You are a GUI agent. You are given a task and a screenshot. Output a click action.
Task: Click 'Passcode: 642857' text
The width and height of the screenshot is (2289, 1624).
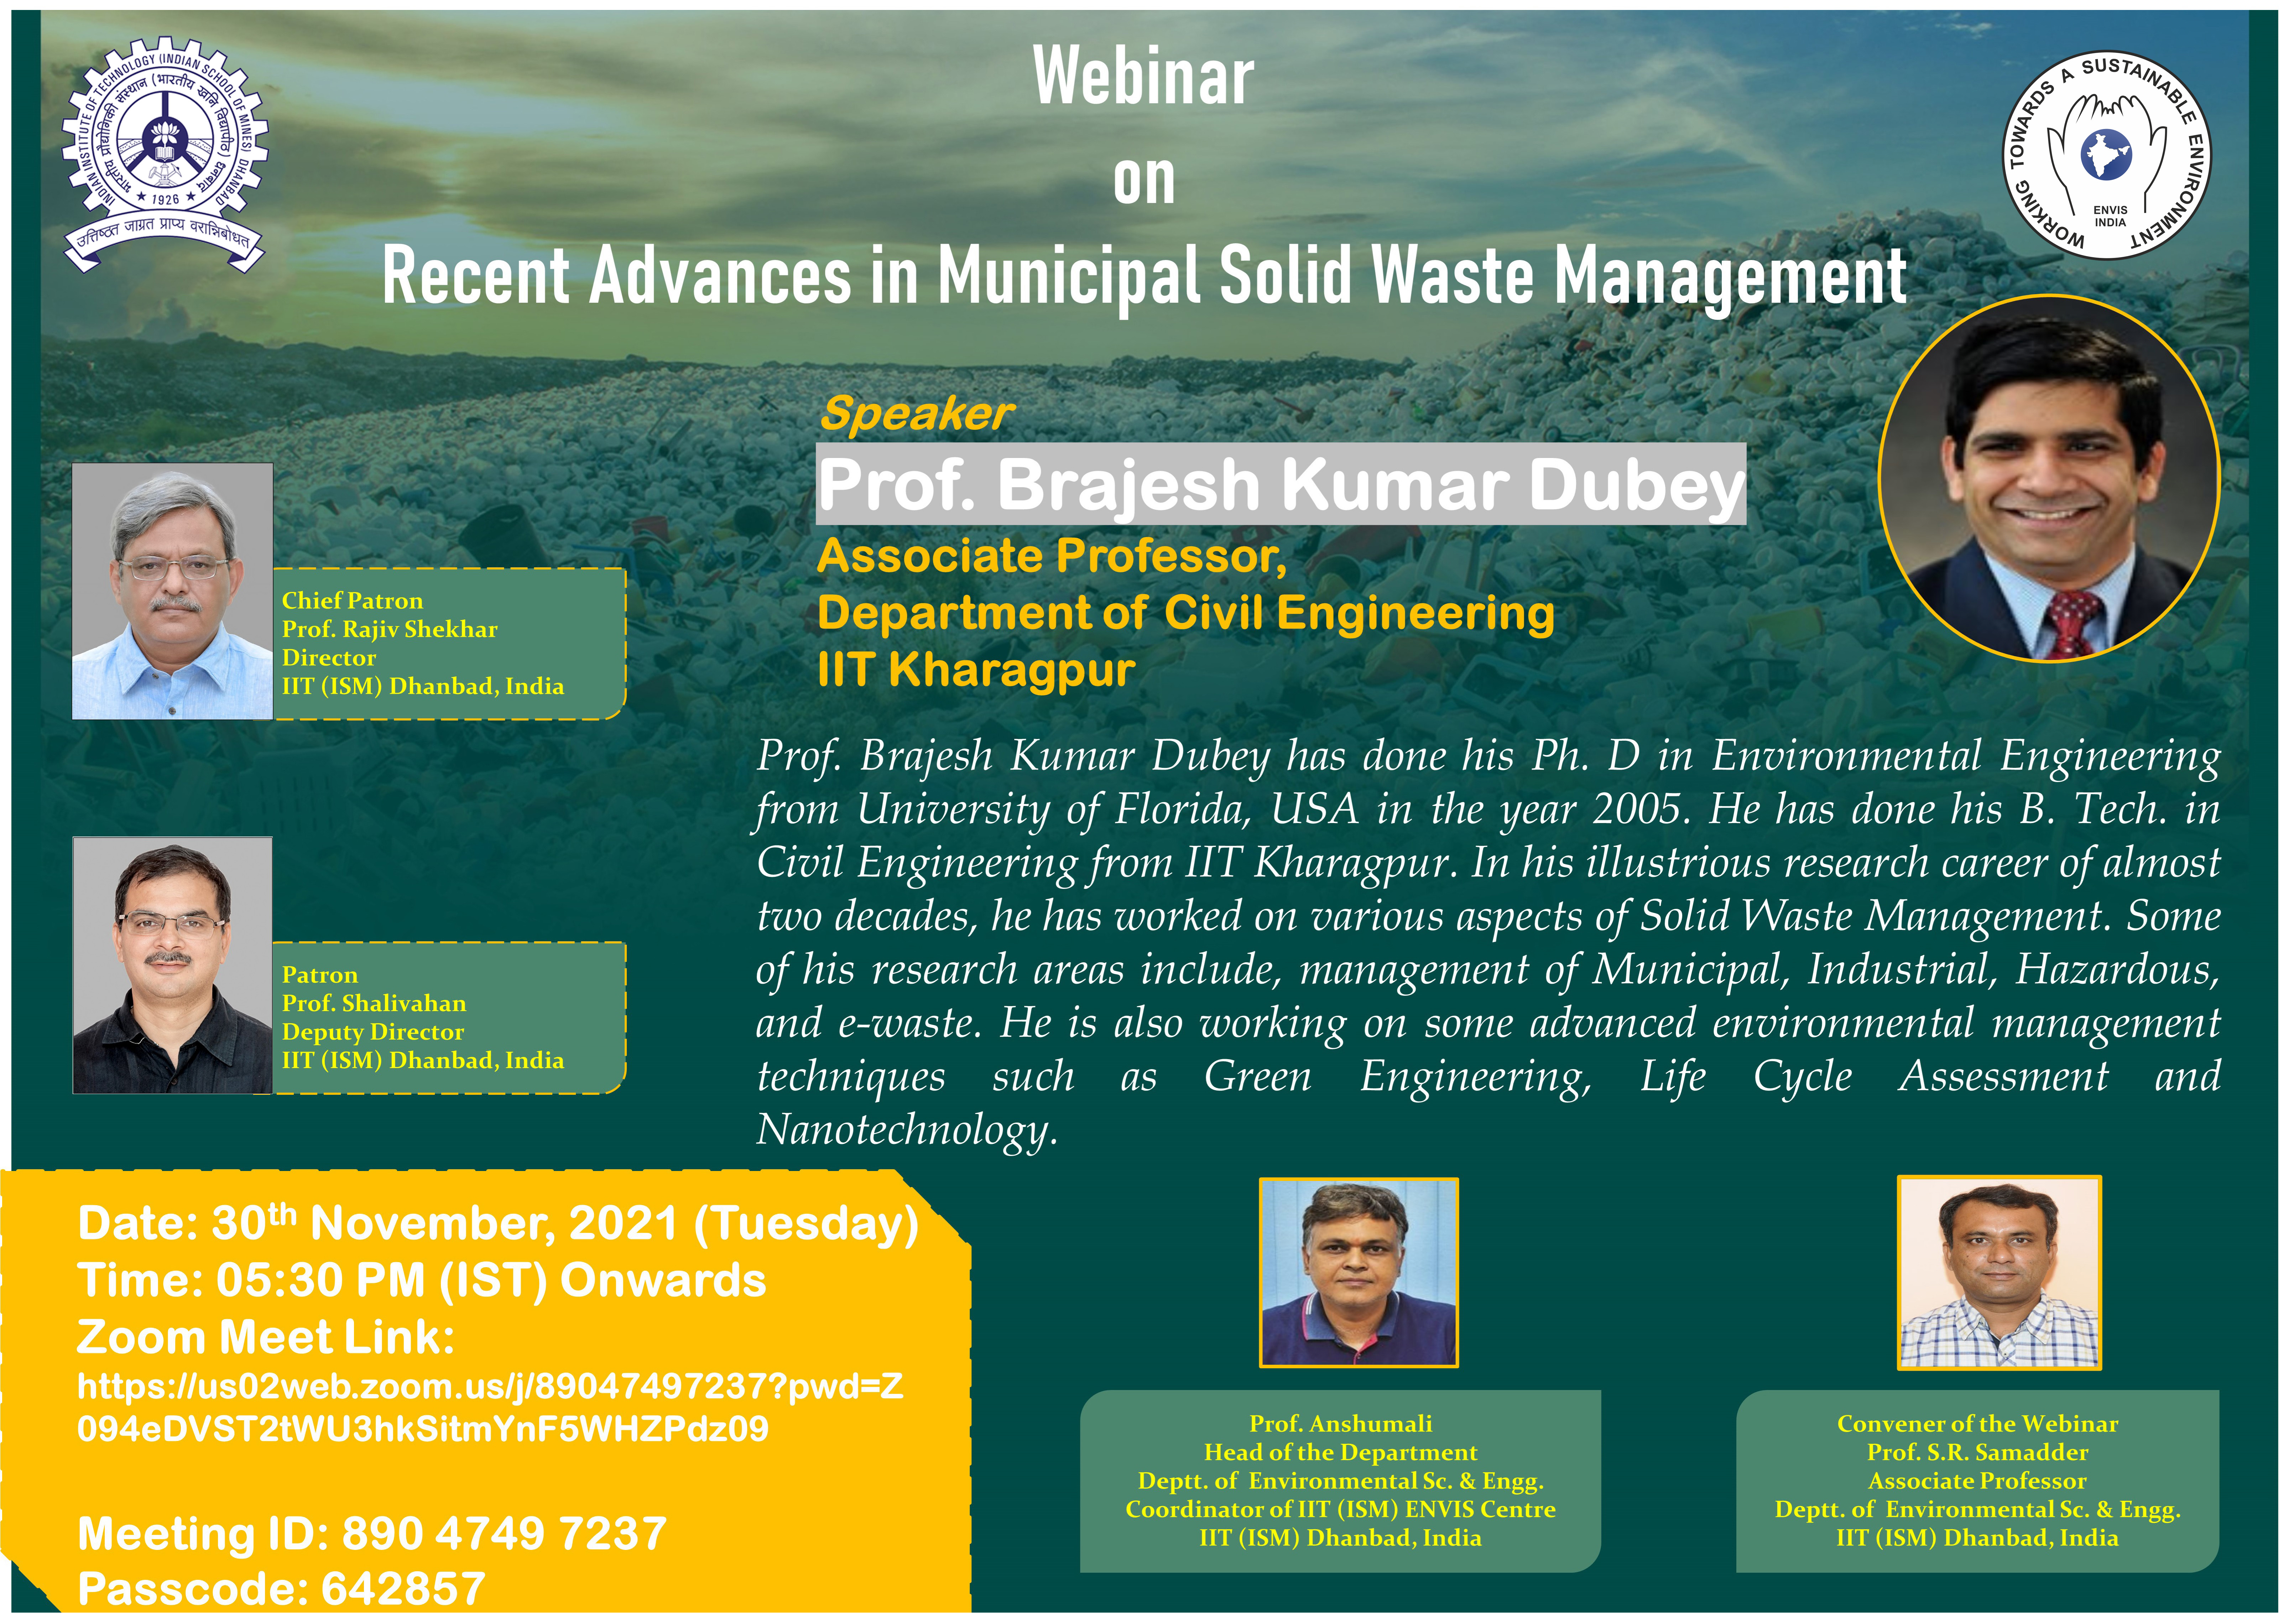pos(281,1589)
